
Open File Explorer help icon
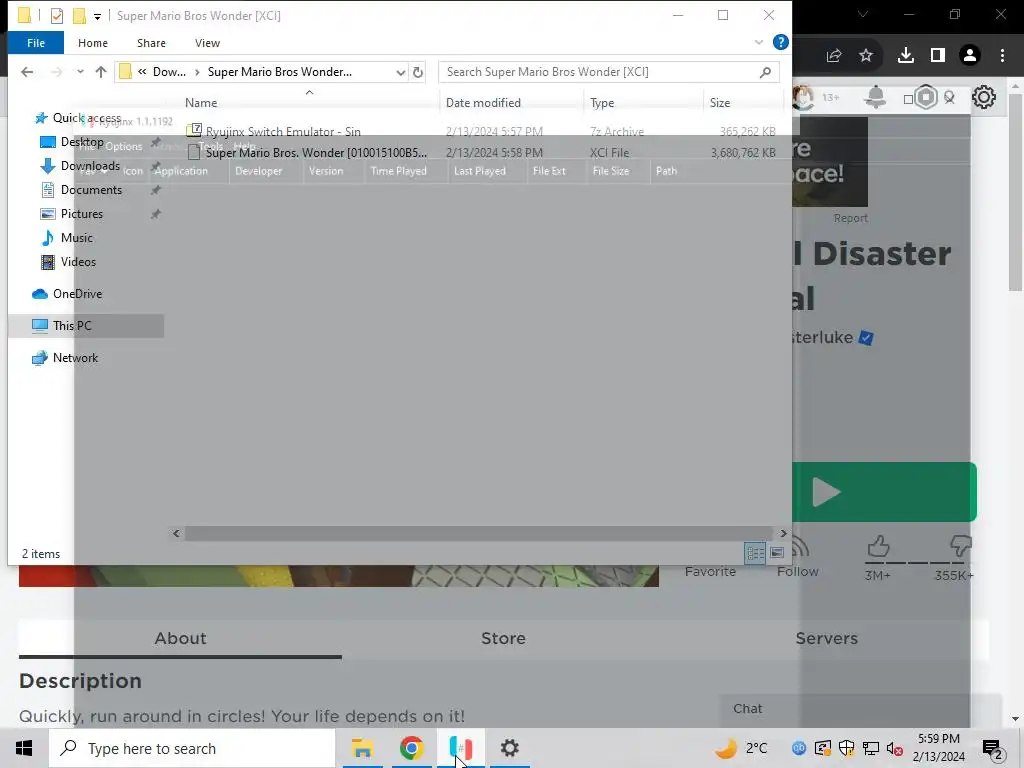click(780, 42)
